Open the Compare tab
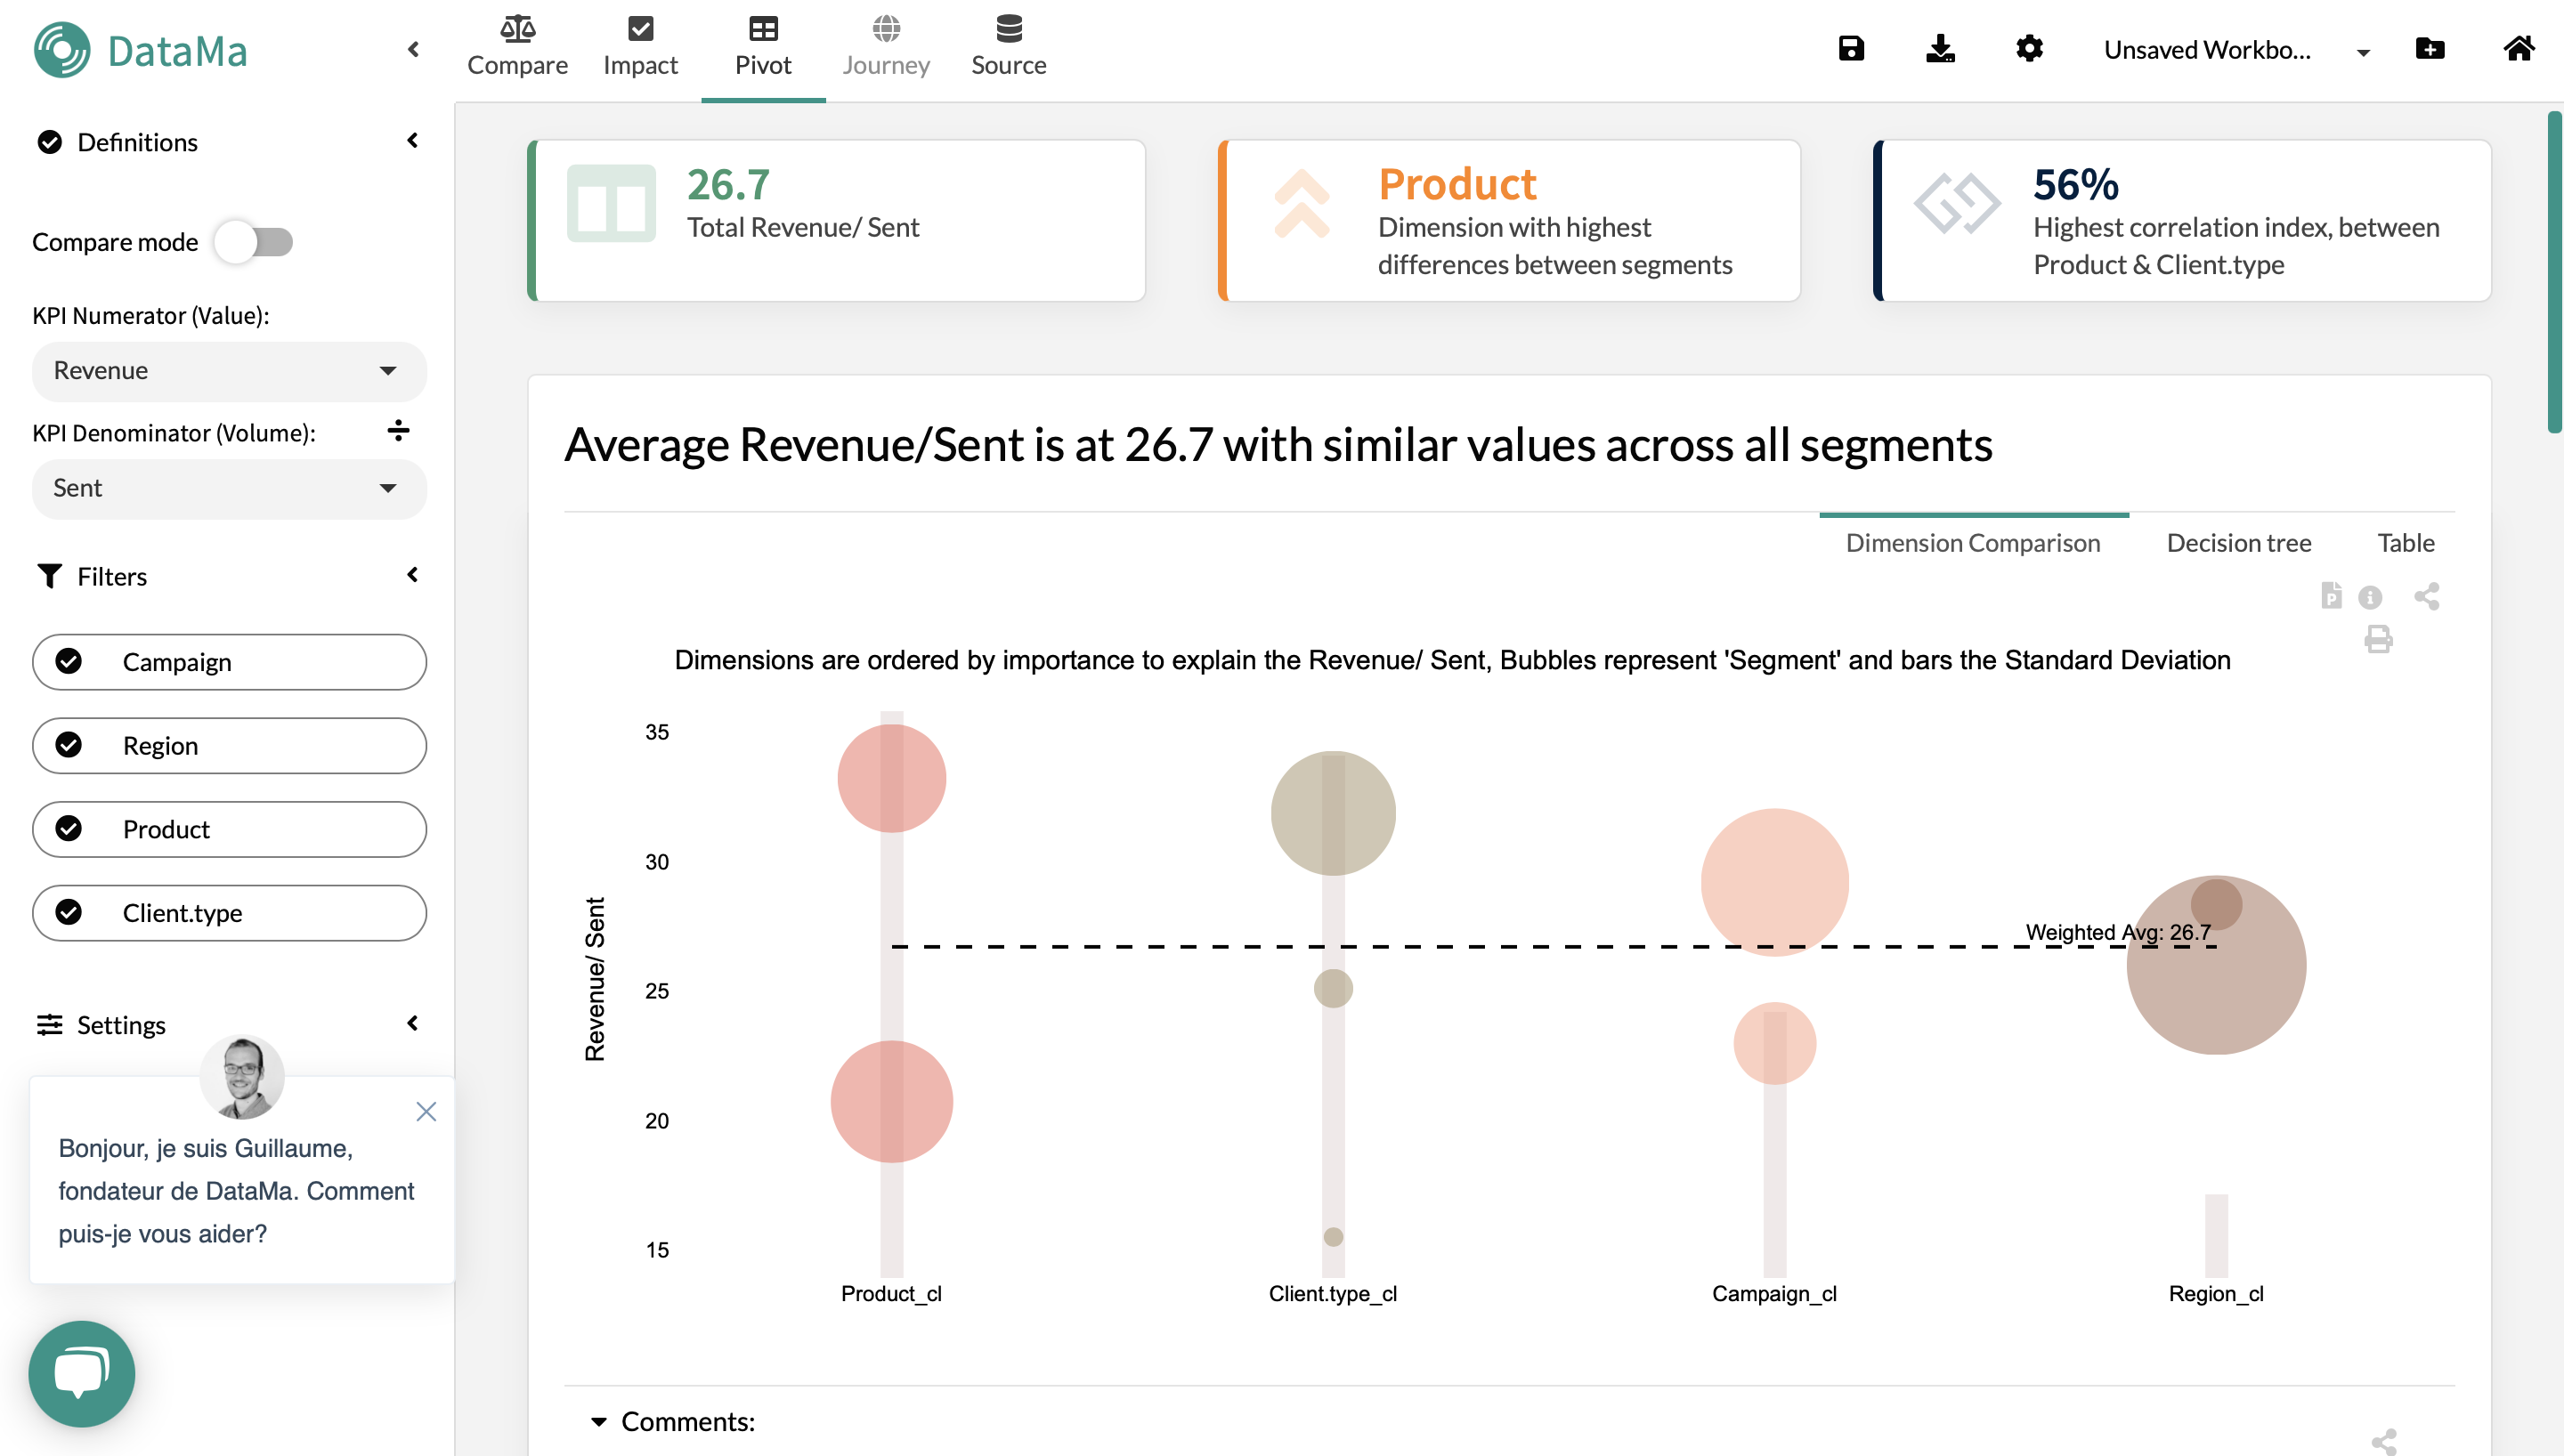2564x1456 pixels. pos(517,47)
